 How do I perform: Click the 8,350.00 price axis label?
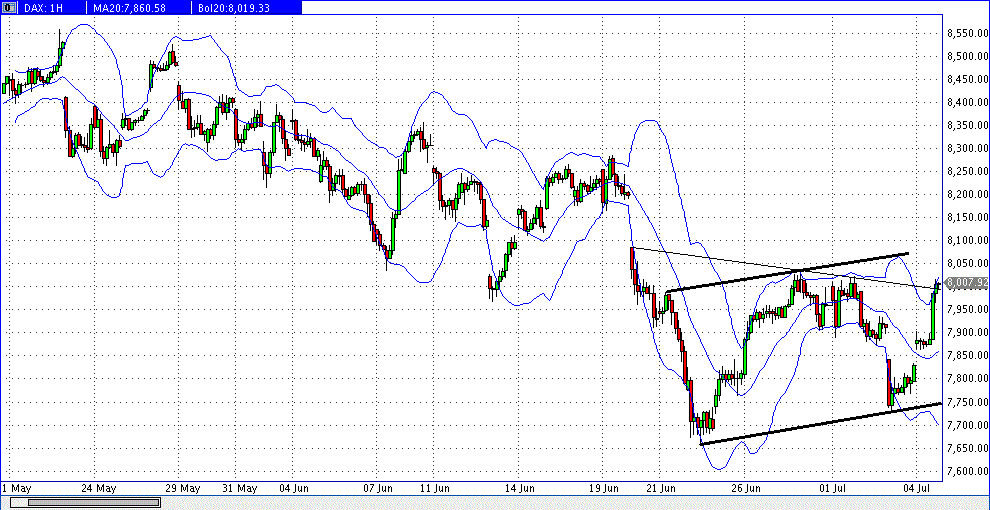click(968, 125)
